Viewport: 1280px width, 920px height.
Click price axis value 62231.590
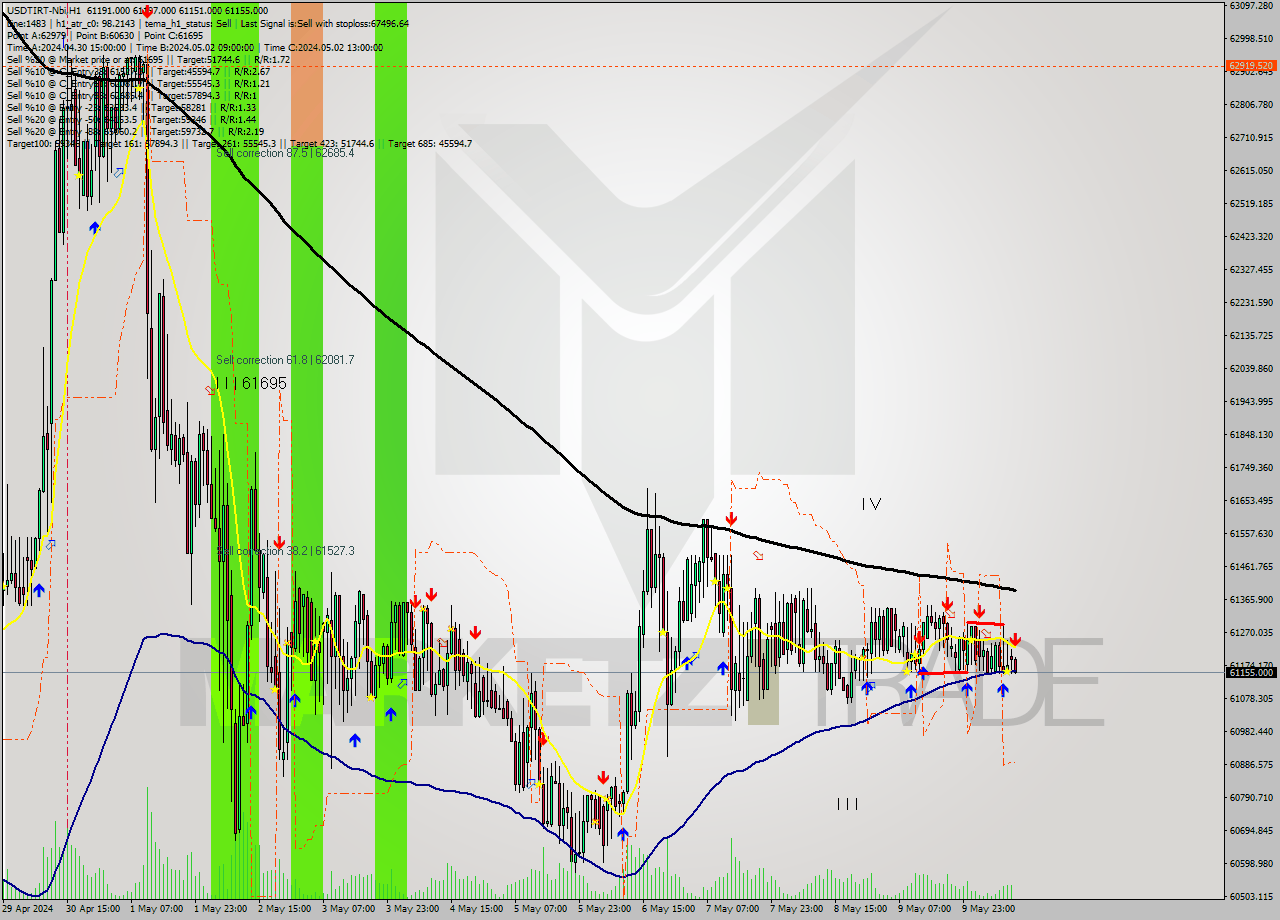click(x=1251, y=302)
